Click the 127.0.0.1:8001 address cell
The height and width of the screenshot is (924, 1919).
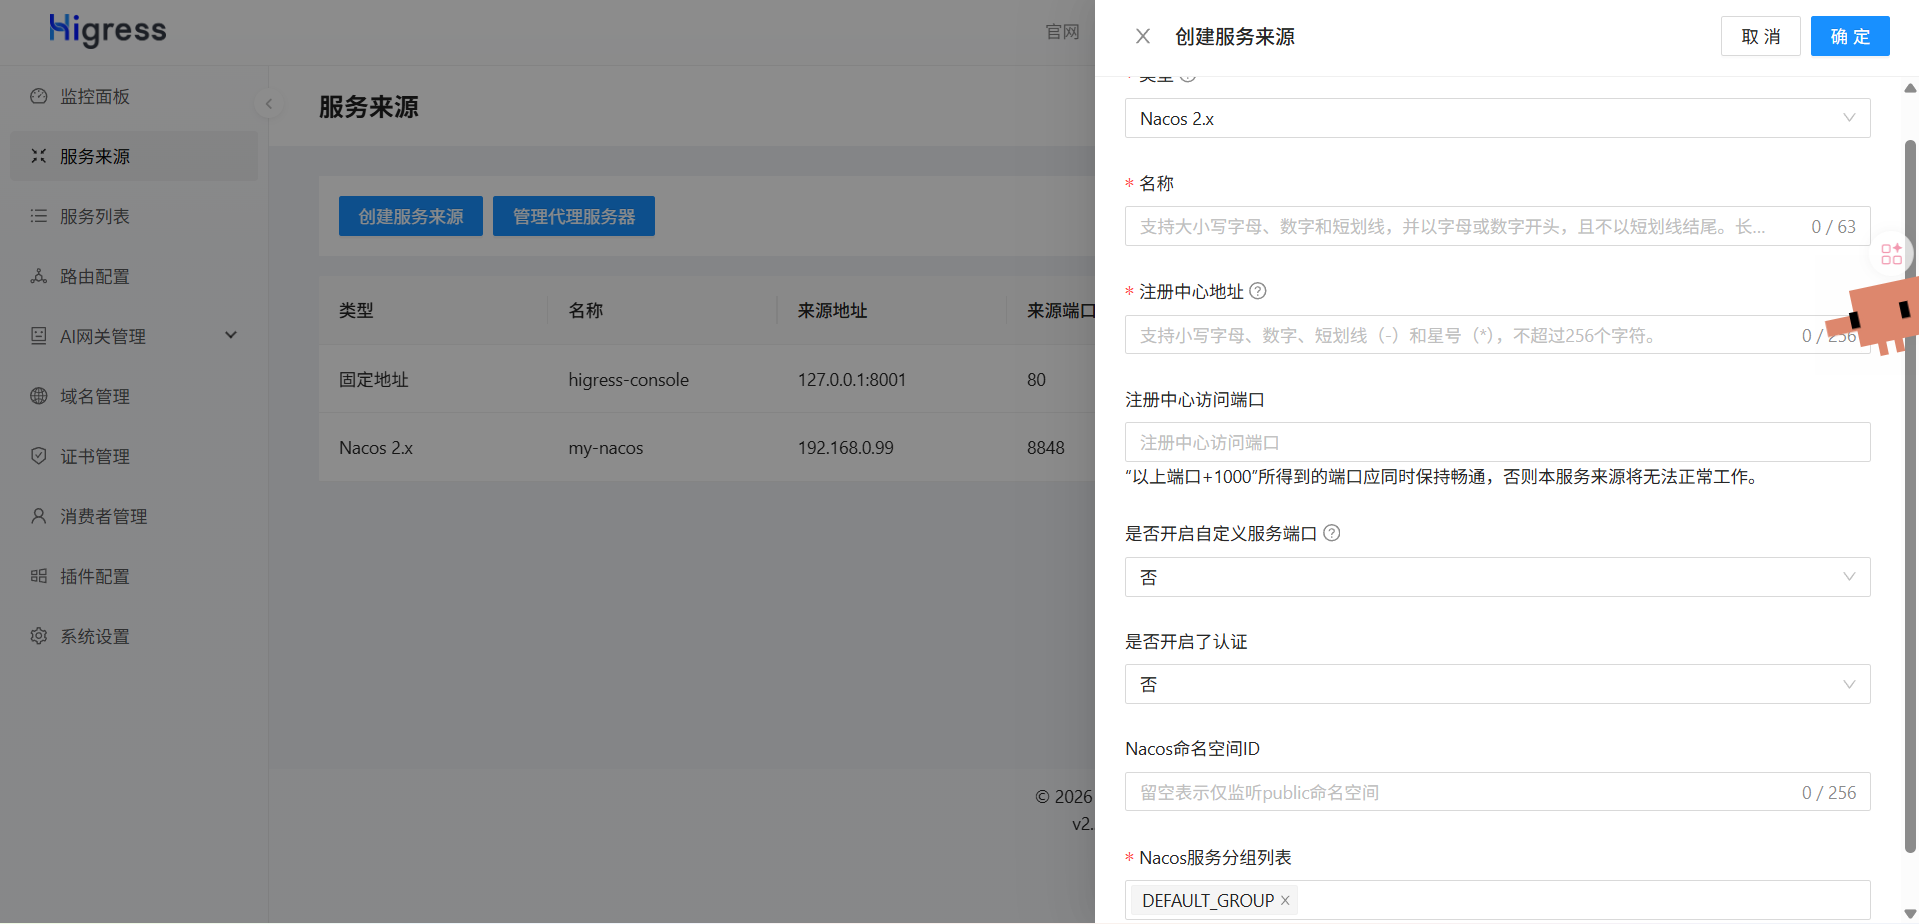[852, 380]
